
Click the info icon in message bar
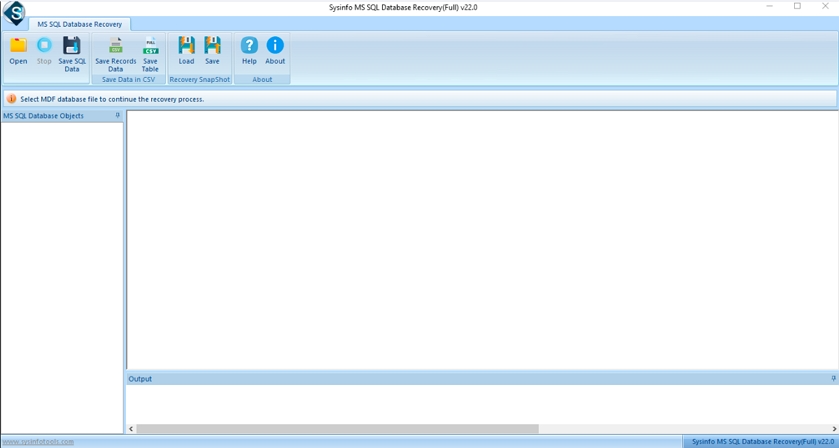click(12, 99)
